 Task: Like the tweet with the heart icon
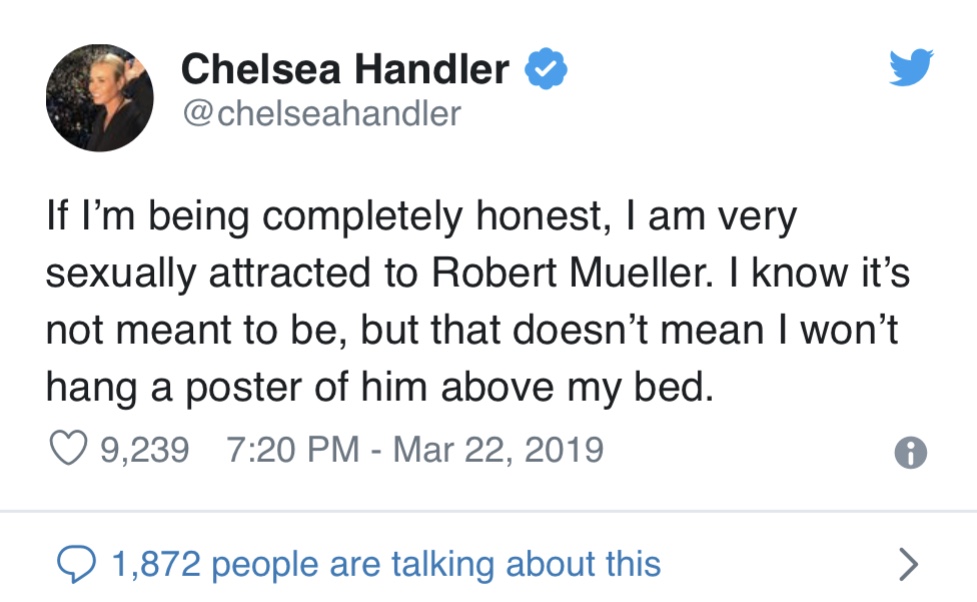pyautogui.click(x=68, y=449)
